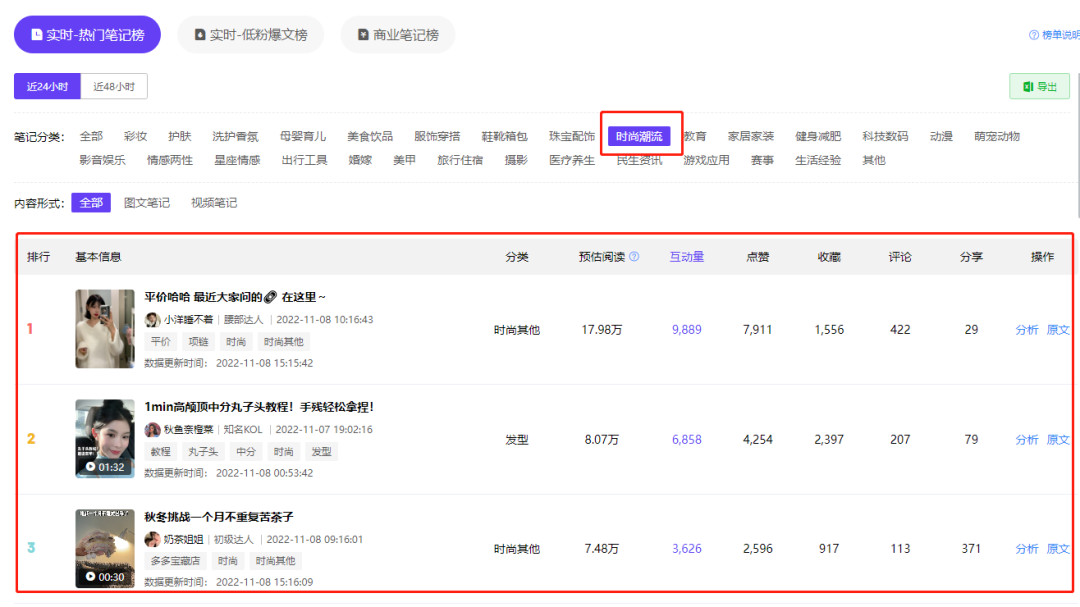Click the avatar of author 秋鱼奈橙菜

152,429
